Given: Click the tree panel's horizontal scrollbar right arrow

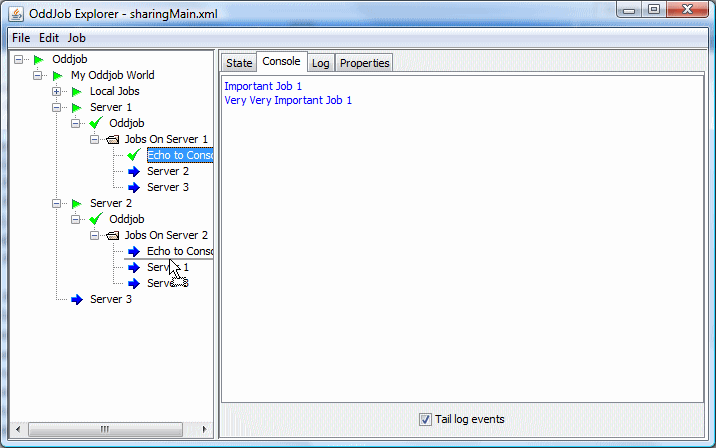Looking at the screenshot, I should (206, 429).
